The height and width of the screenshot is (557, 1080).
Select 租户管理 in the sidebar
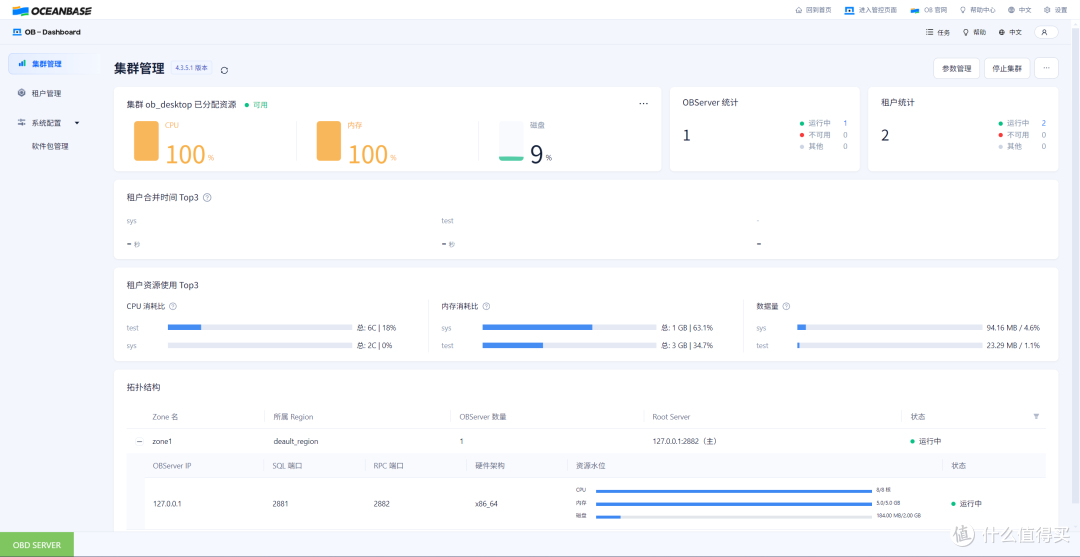point(44,93)
